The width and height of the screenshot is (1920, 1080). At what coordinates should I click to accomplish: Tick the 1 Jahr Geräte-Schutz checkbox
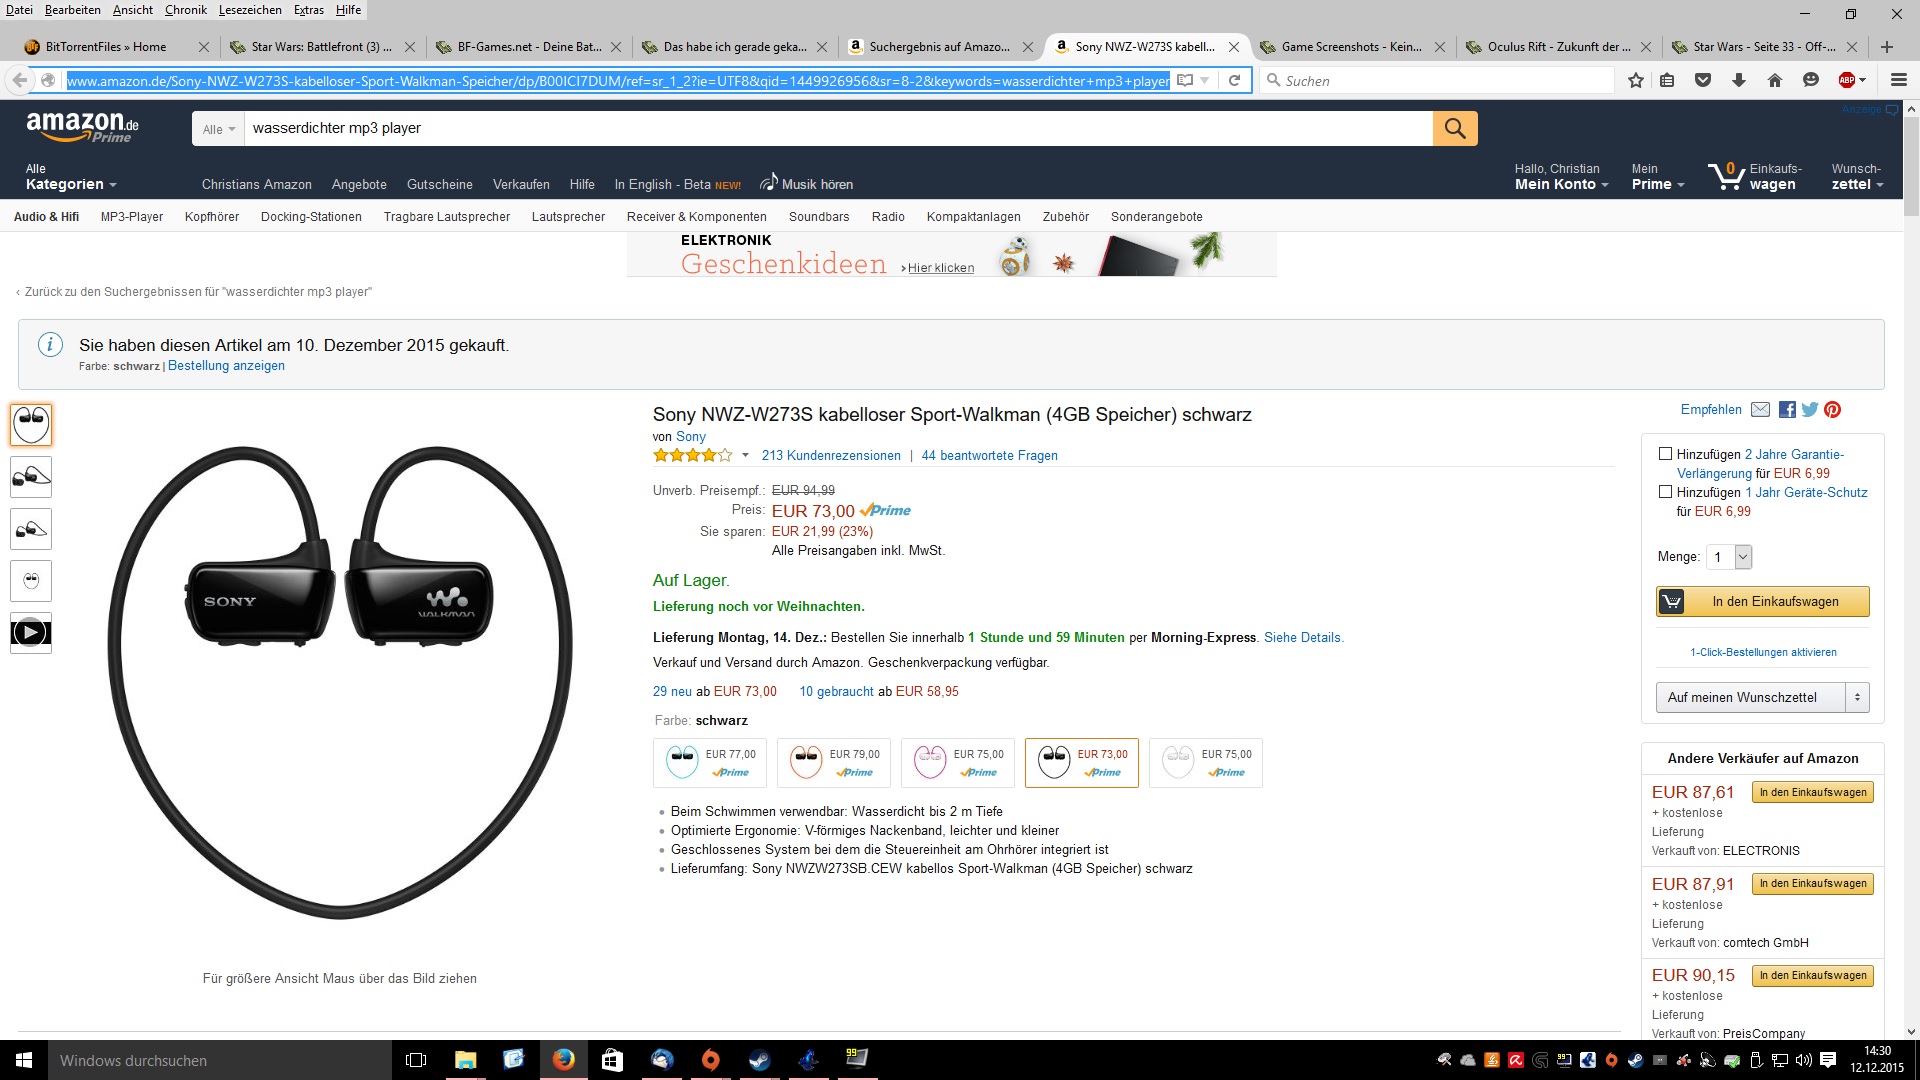pyautogui.click(x=1665, y=492)
